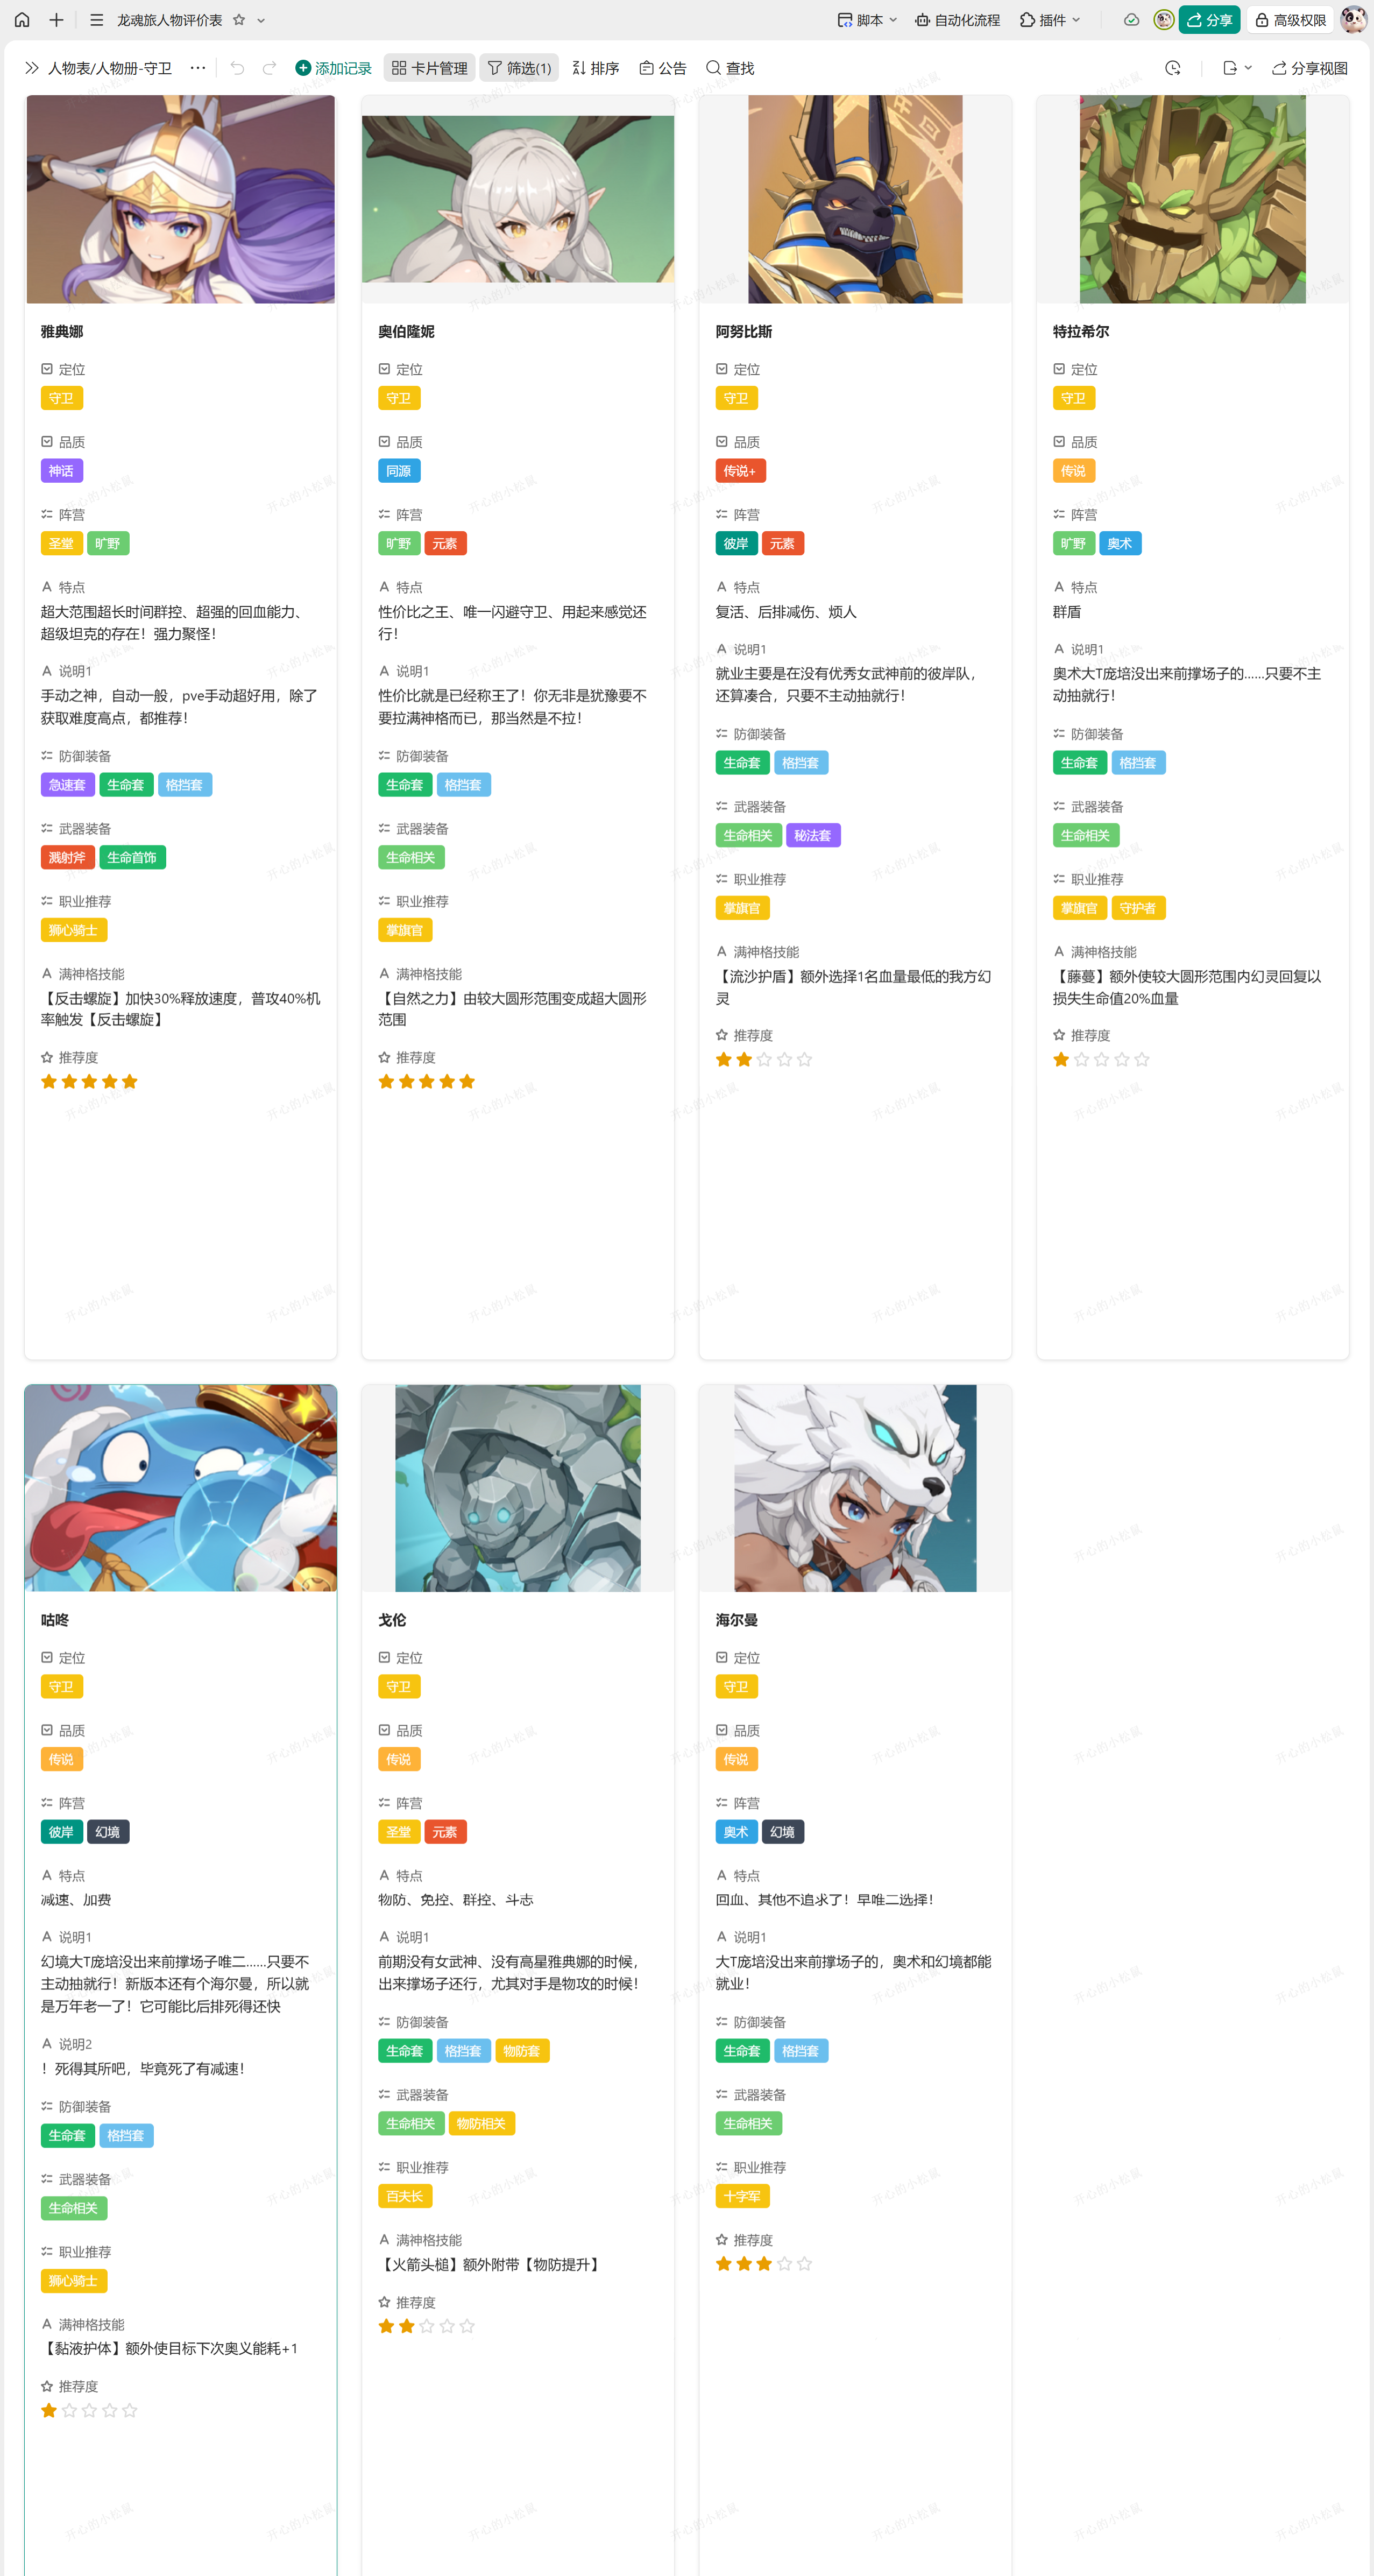The width and height of the screenshot is (1374, 2576).
Task: Open the 插件 plugins dropdown
Action: click(x=1050, y=20)
